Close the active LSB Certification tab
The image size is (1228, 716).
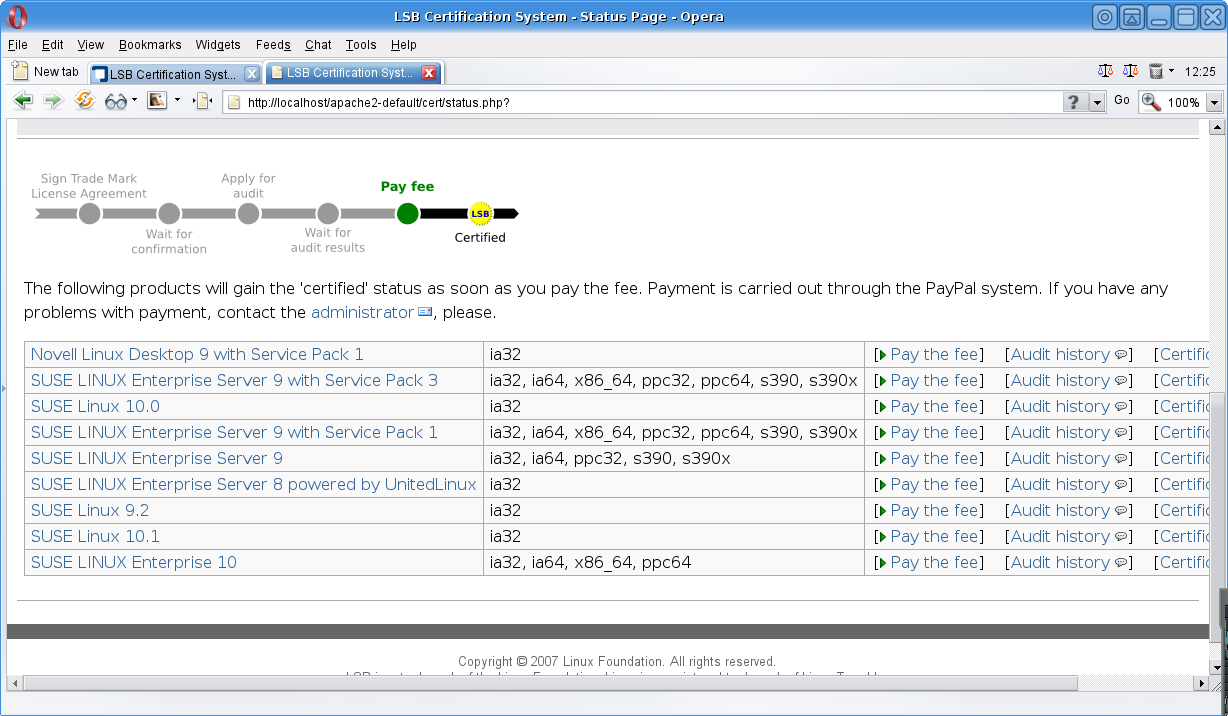pyautogui.click(x=429, y=73)
